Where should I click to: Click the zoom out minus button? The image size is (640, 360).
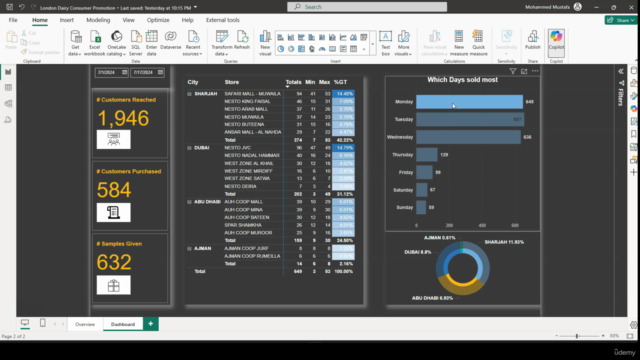coord(556,336)
